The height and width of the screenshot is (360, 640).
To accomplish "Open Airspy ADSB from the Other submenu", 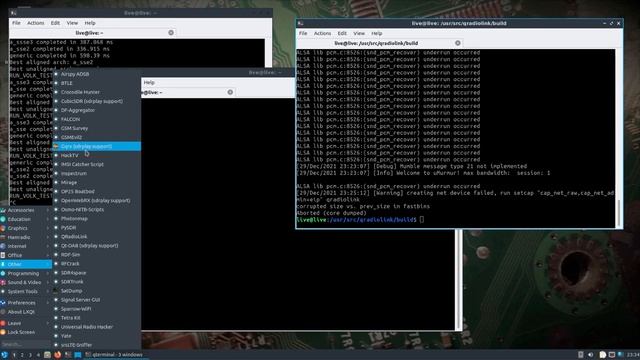I will tap(96, 74).
